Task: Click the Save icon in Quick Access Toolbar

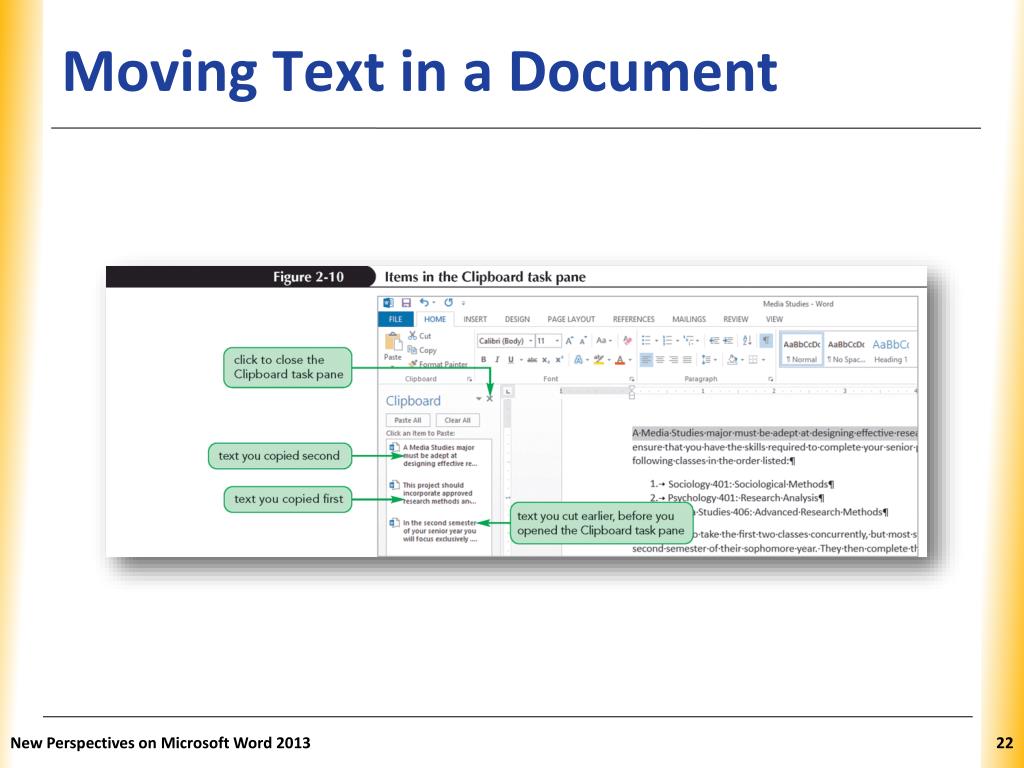Action: tap(406, 303)
